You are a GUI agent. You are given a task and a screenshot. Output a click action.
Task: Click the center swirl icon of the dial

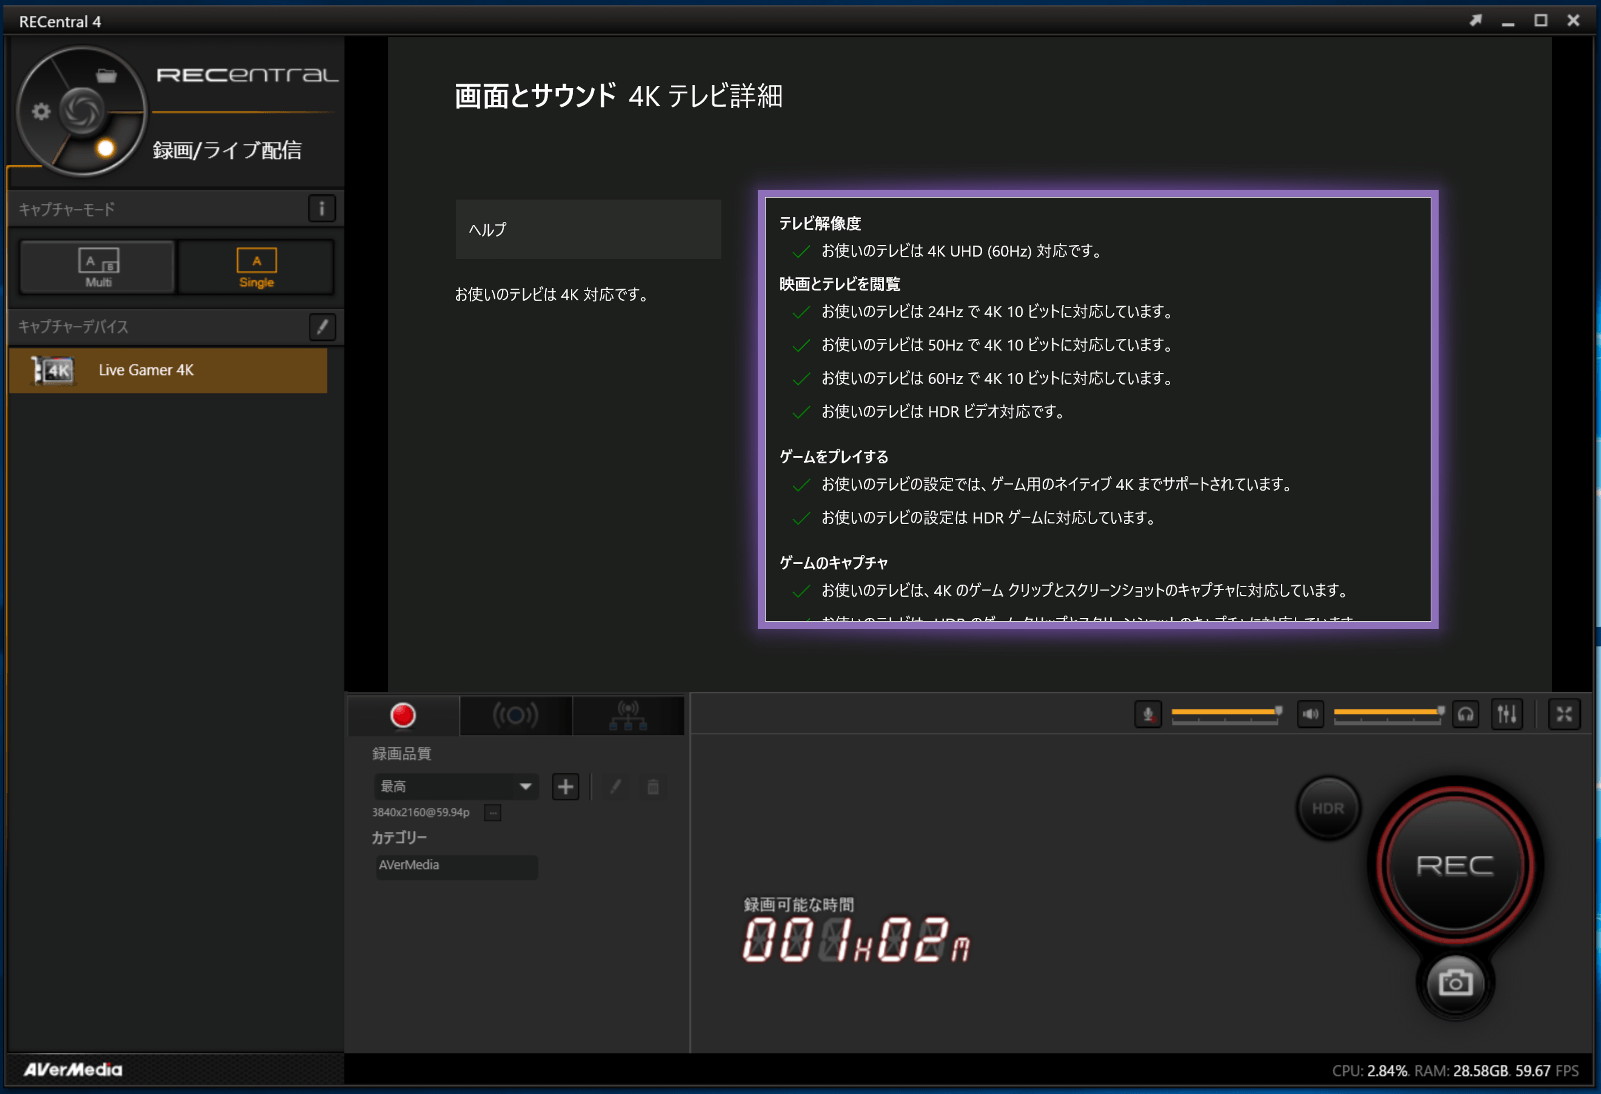[81, 110]
